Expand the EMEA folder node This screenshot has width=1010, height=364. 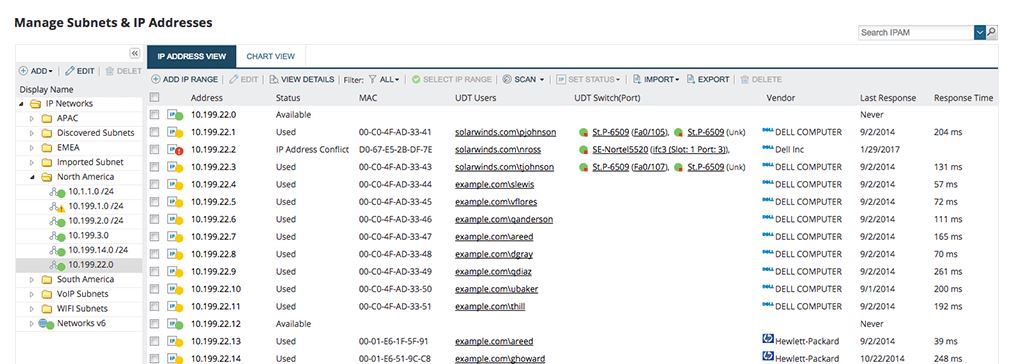tap(32, 148)
